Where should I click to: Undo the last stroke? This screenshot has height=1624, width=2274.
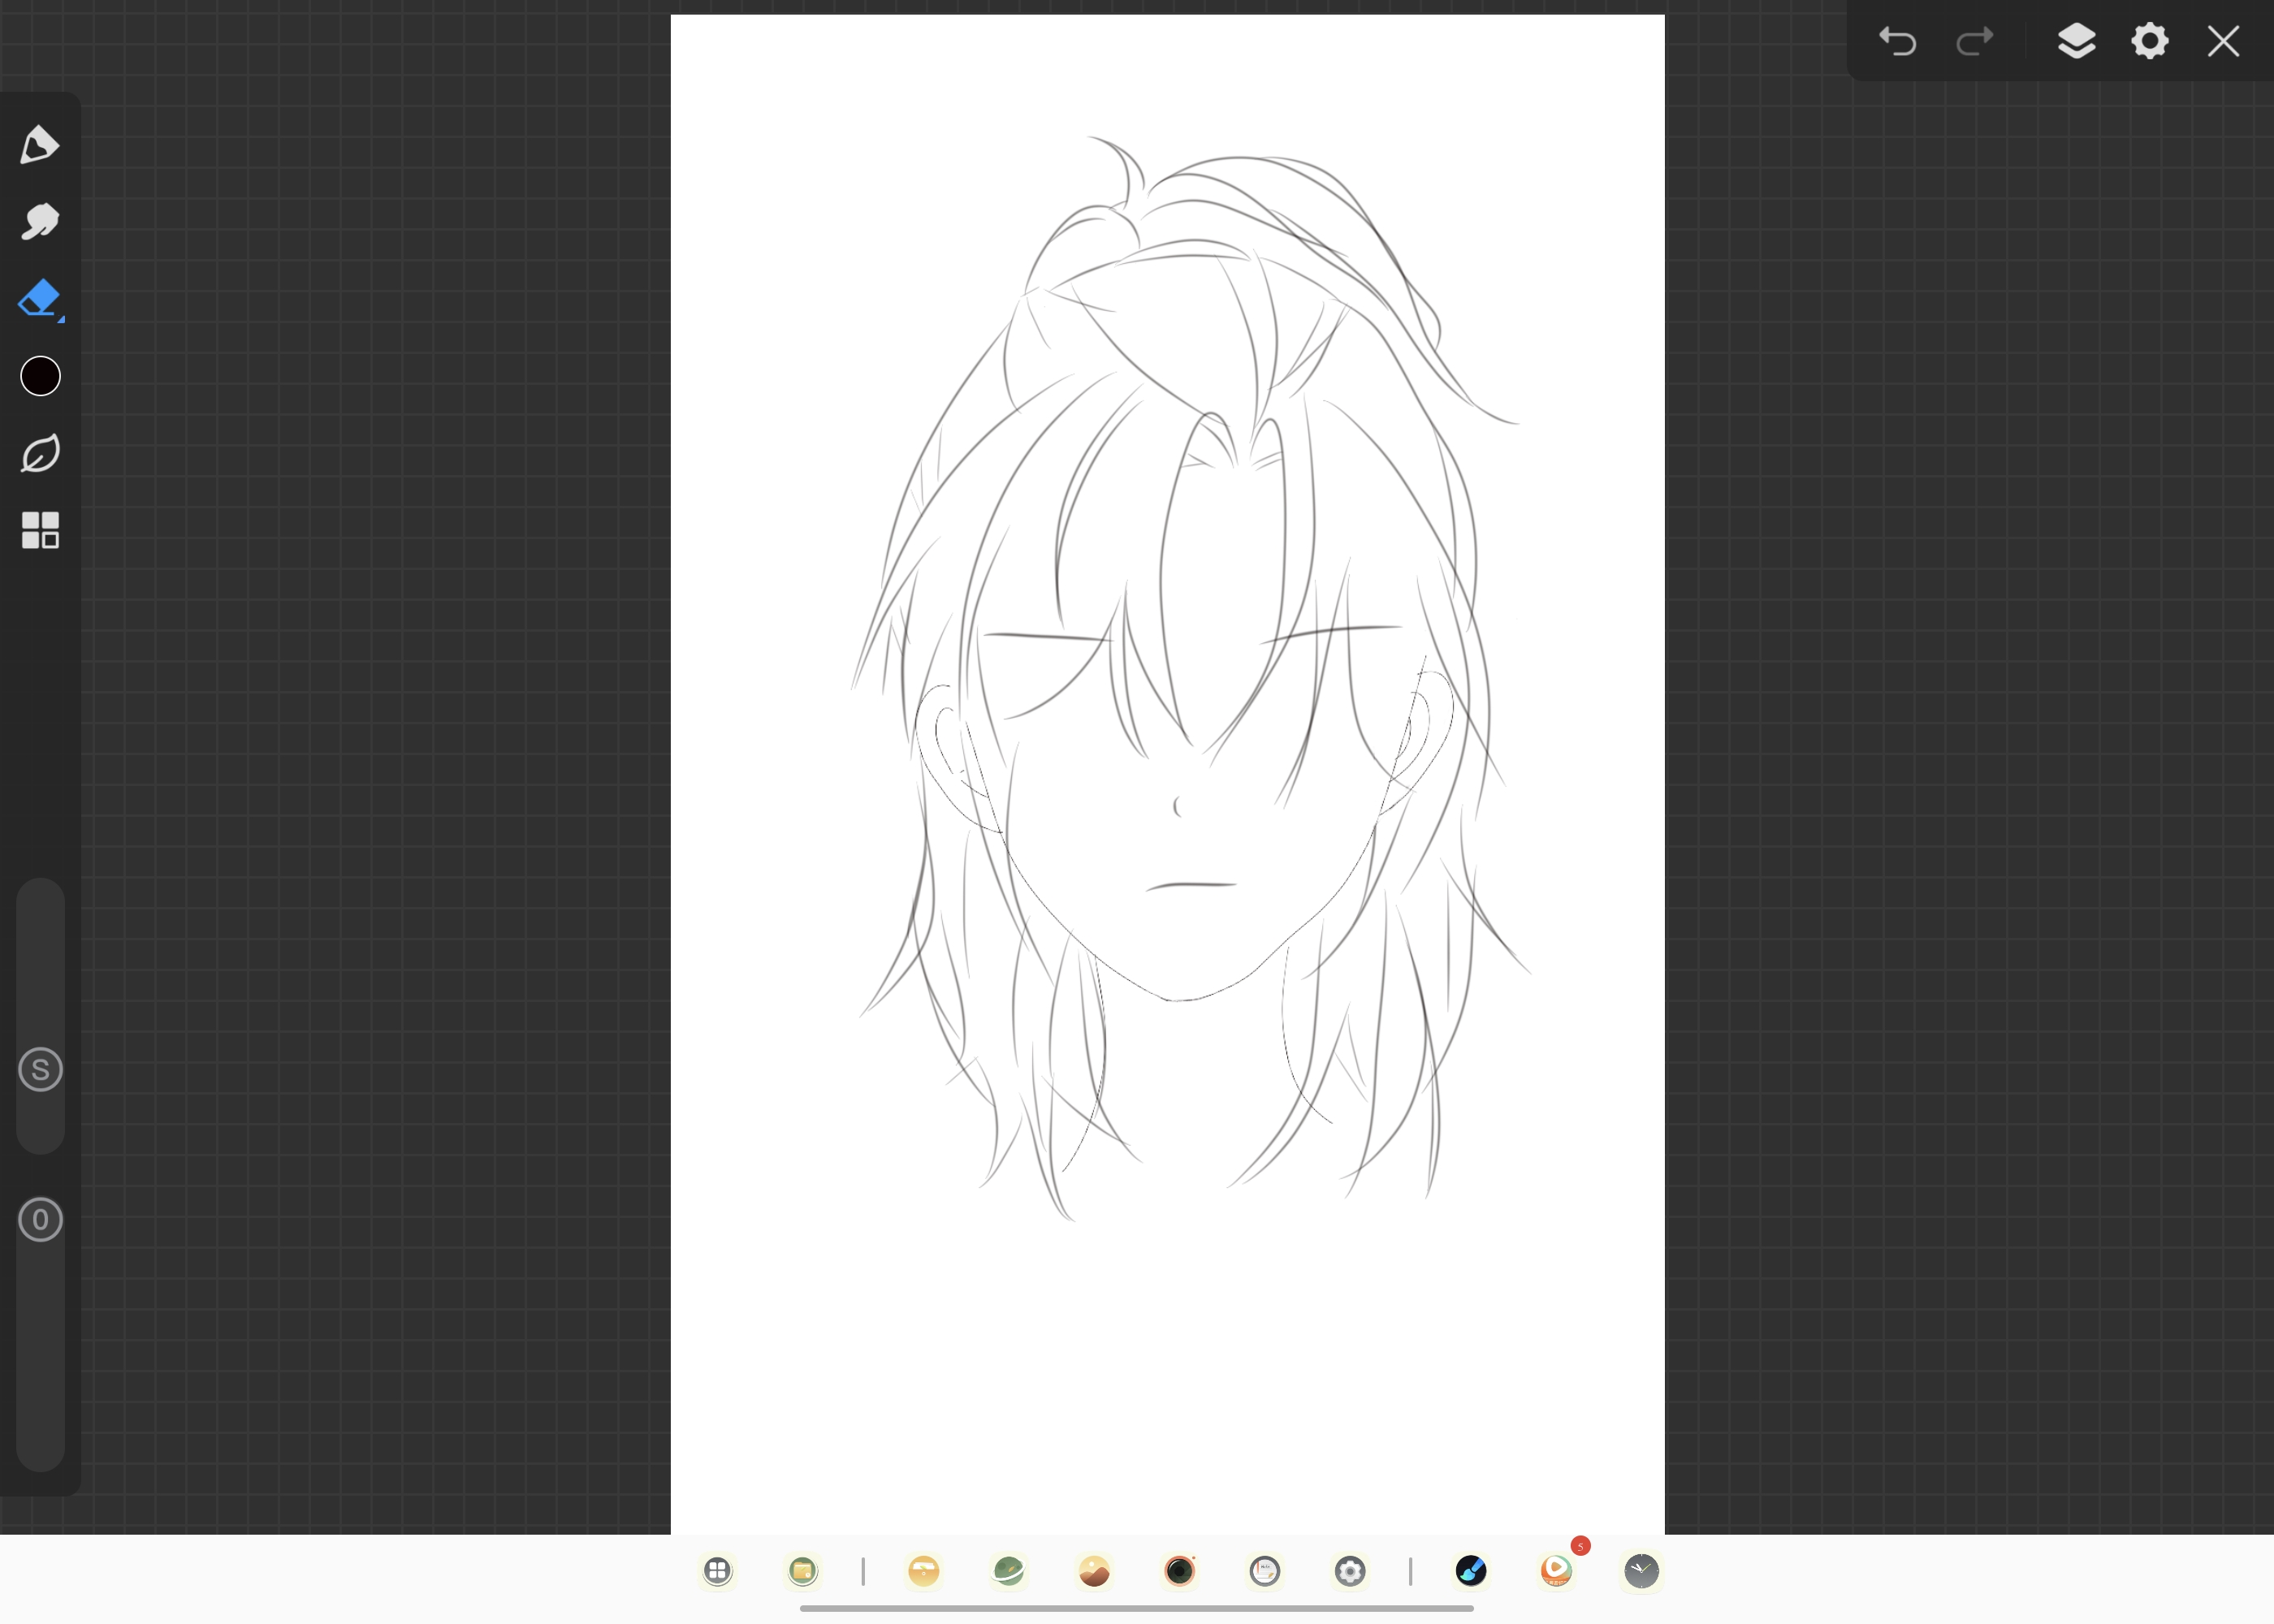tap(1897, 41)
